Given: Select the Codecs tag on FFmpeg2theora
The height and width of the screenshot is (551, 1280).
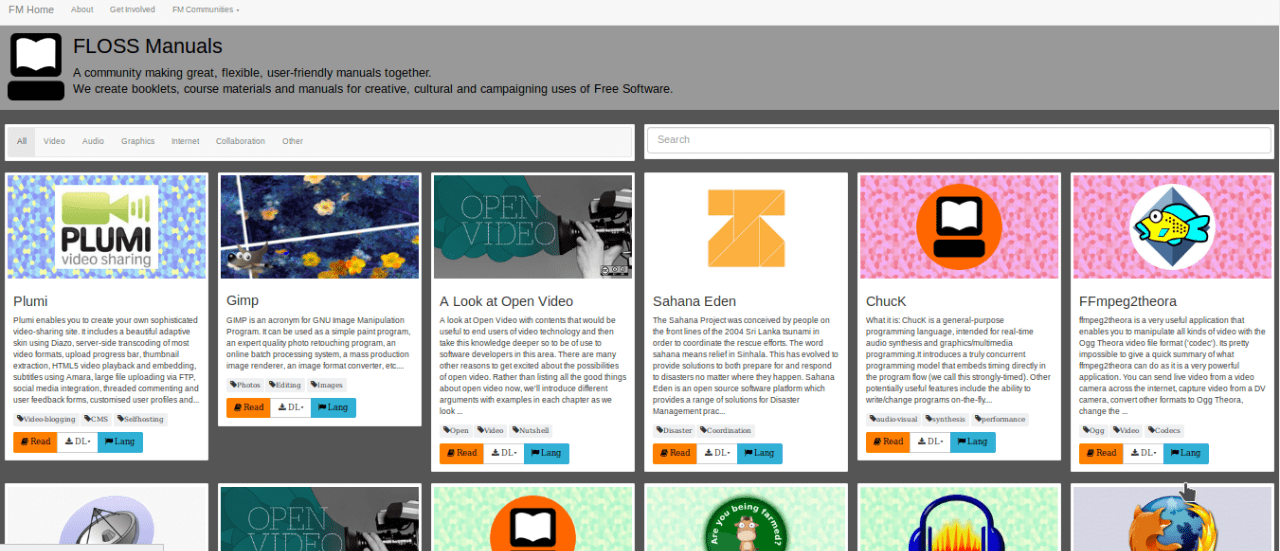Looking at the screenshot, I should click(1164, 430).
